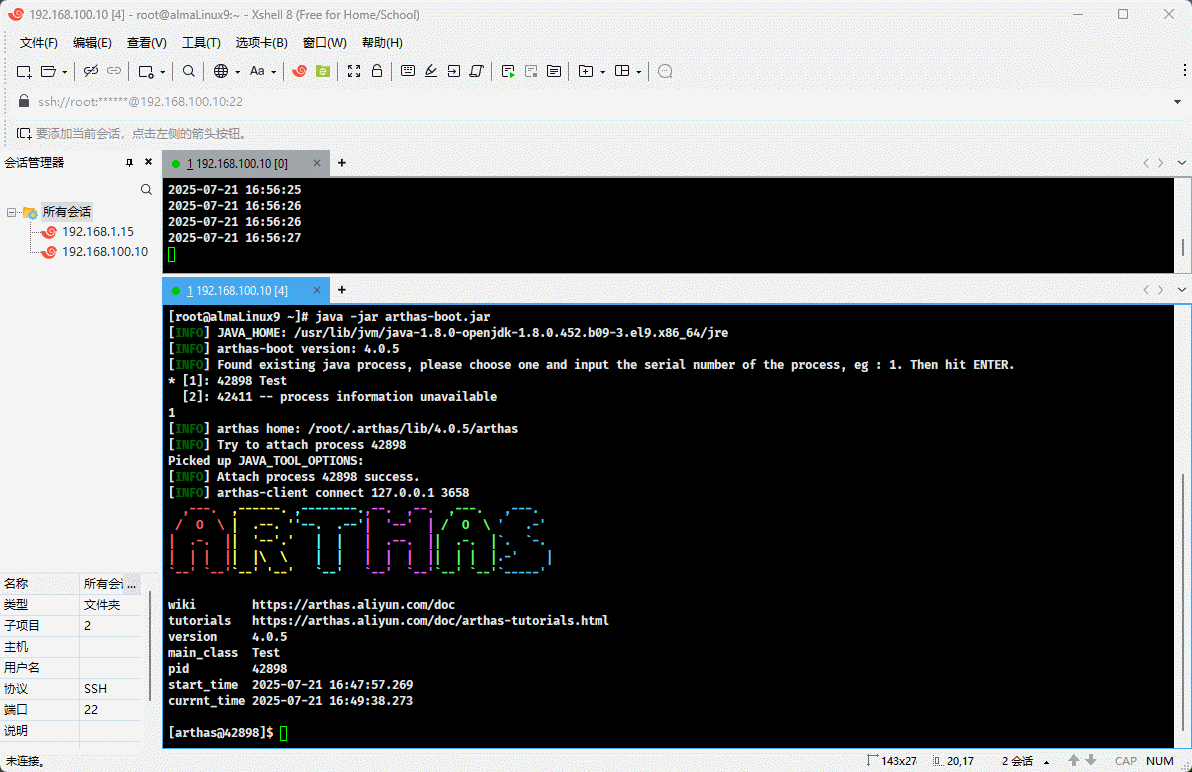The width and height of the screenshot is (1192, 772).
Task: Click the globe encoding icon
Action: coord(220,71)
